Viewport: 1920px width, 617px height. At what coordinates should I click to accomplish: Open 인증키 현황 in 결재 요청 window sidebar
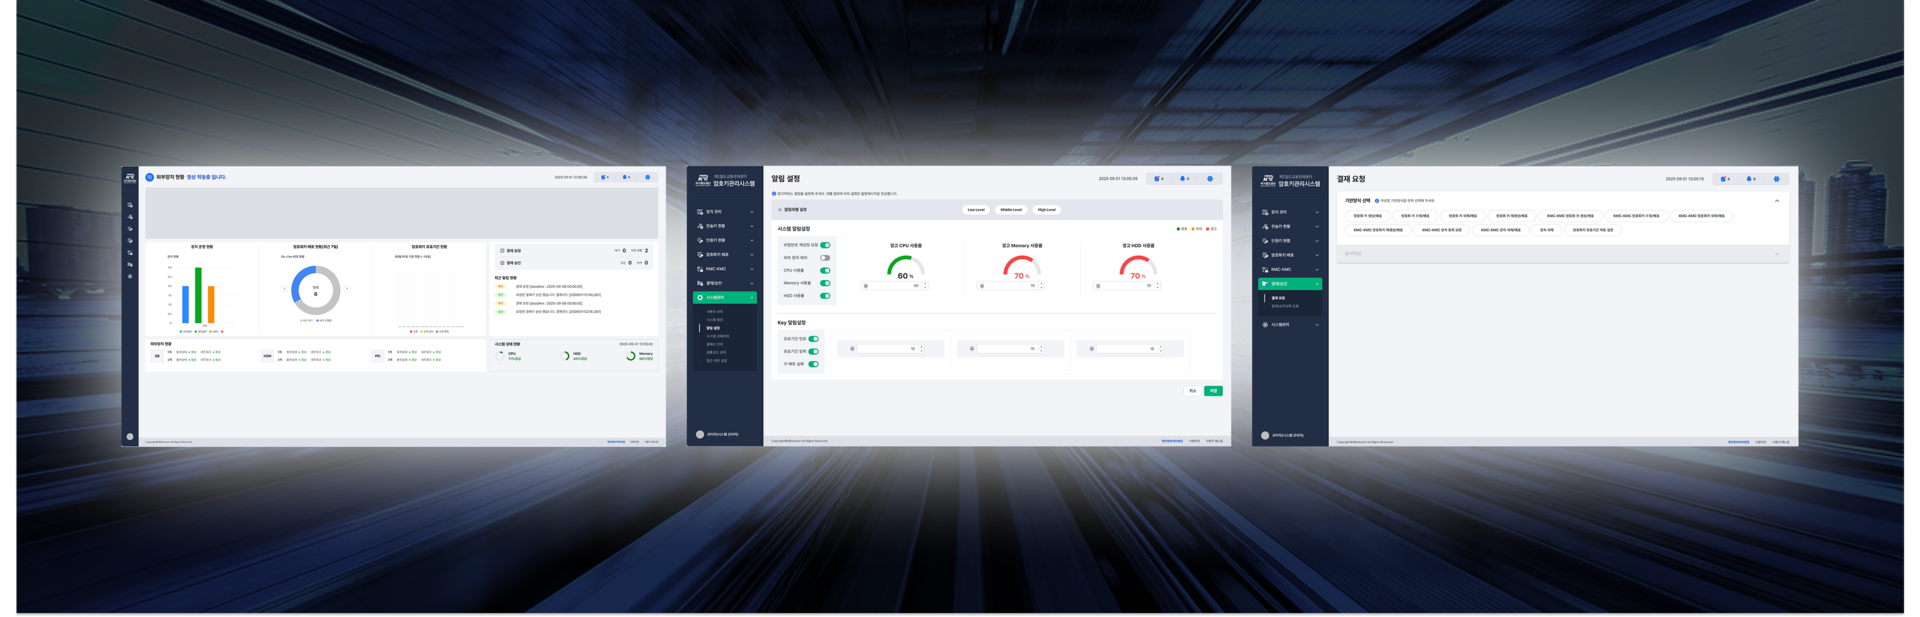coord(1290,240)
